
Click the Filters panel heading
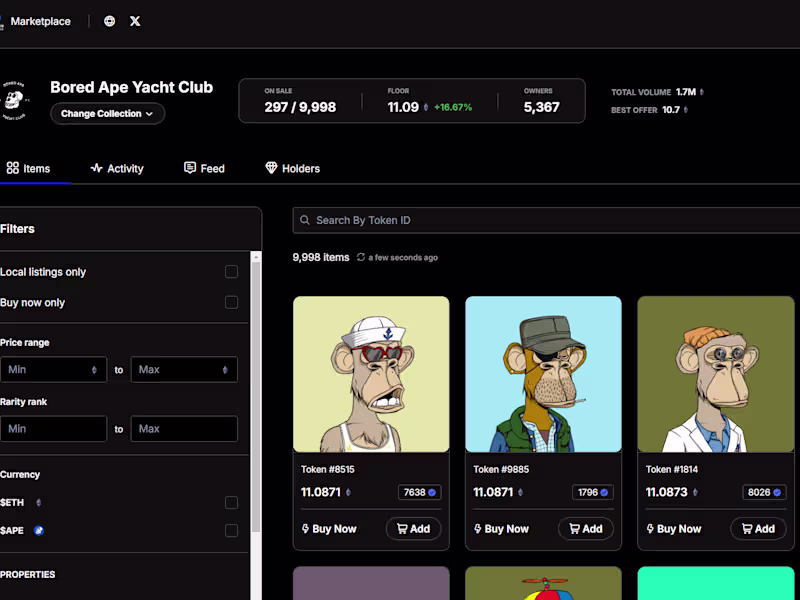17,229
